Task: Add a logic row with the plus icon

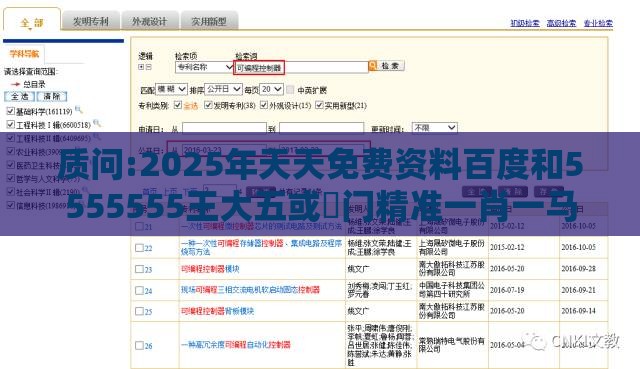Action: click(141, 67)
